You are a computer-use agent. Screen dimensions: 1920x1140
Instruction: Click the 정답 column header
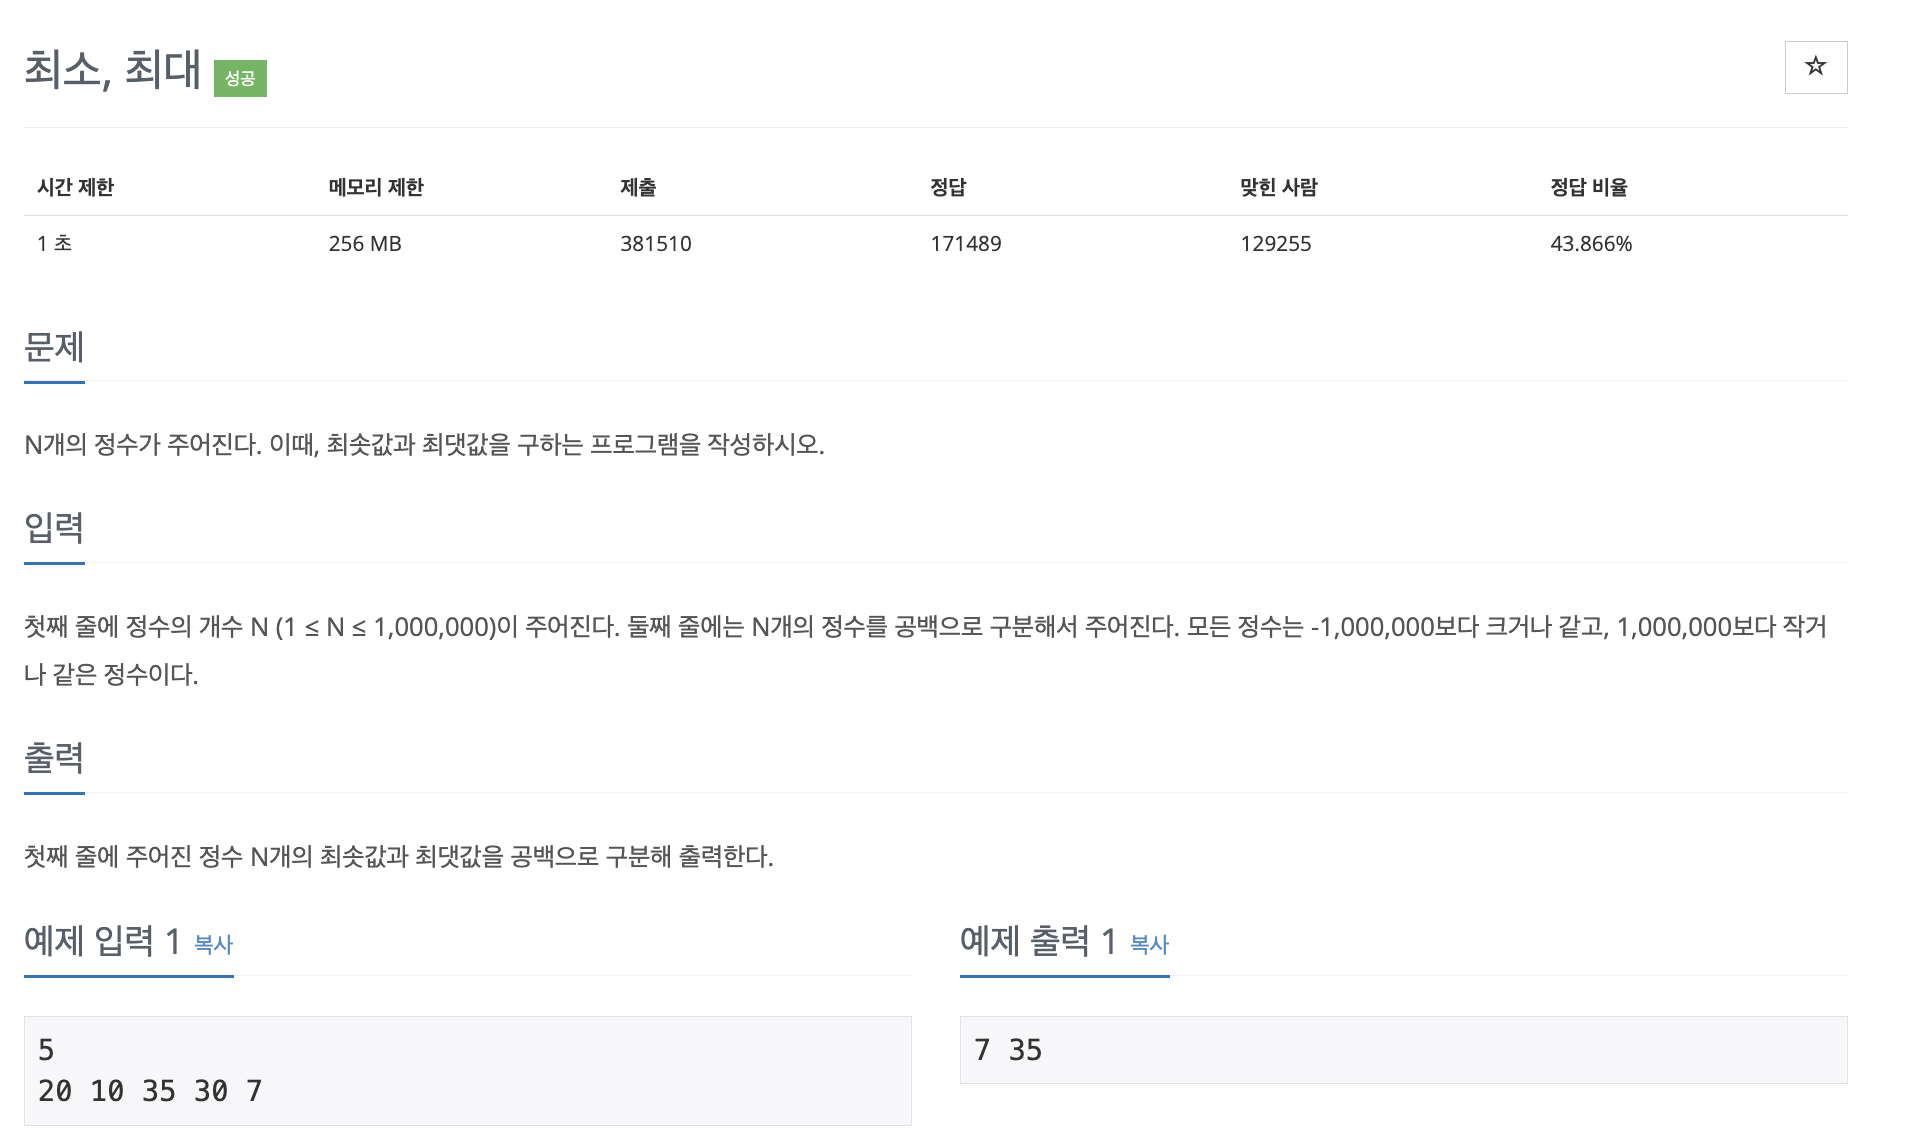click(948, 187)
